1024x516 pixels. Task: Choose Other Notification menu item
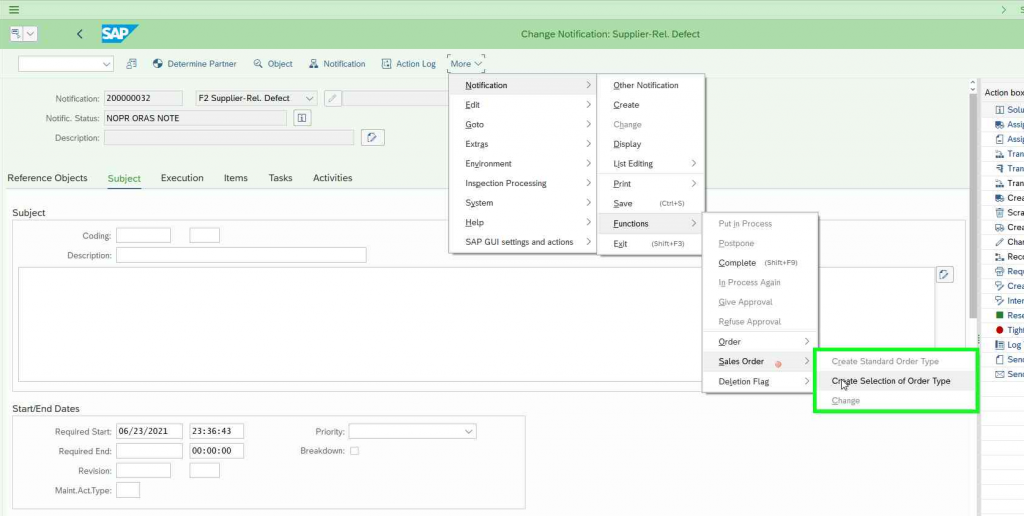(x=650, y=85)
